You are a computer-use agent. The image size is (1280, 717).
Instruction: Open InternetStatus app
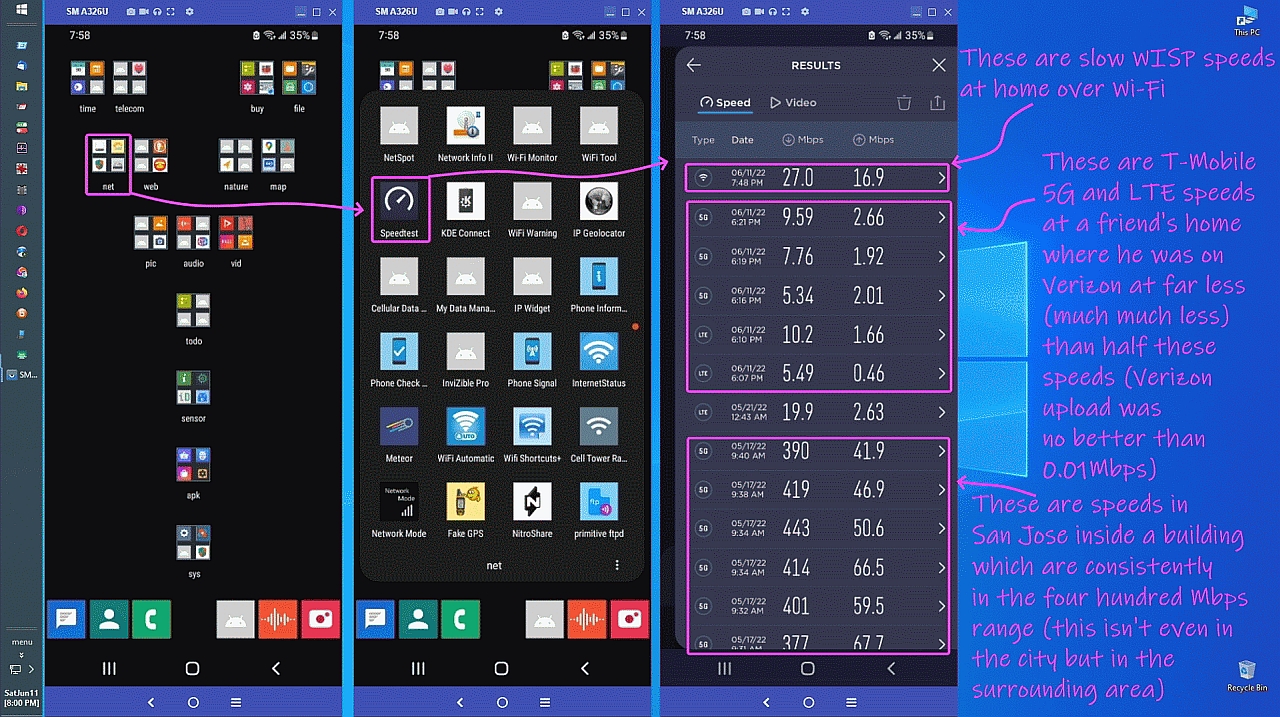(599, 360)
